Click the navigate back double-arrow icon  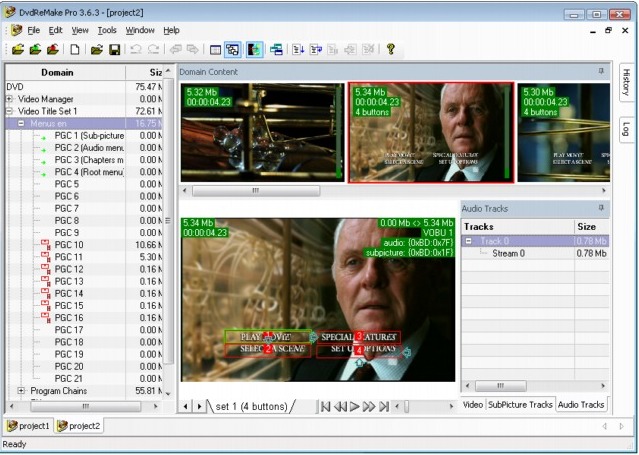point(175,50)
